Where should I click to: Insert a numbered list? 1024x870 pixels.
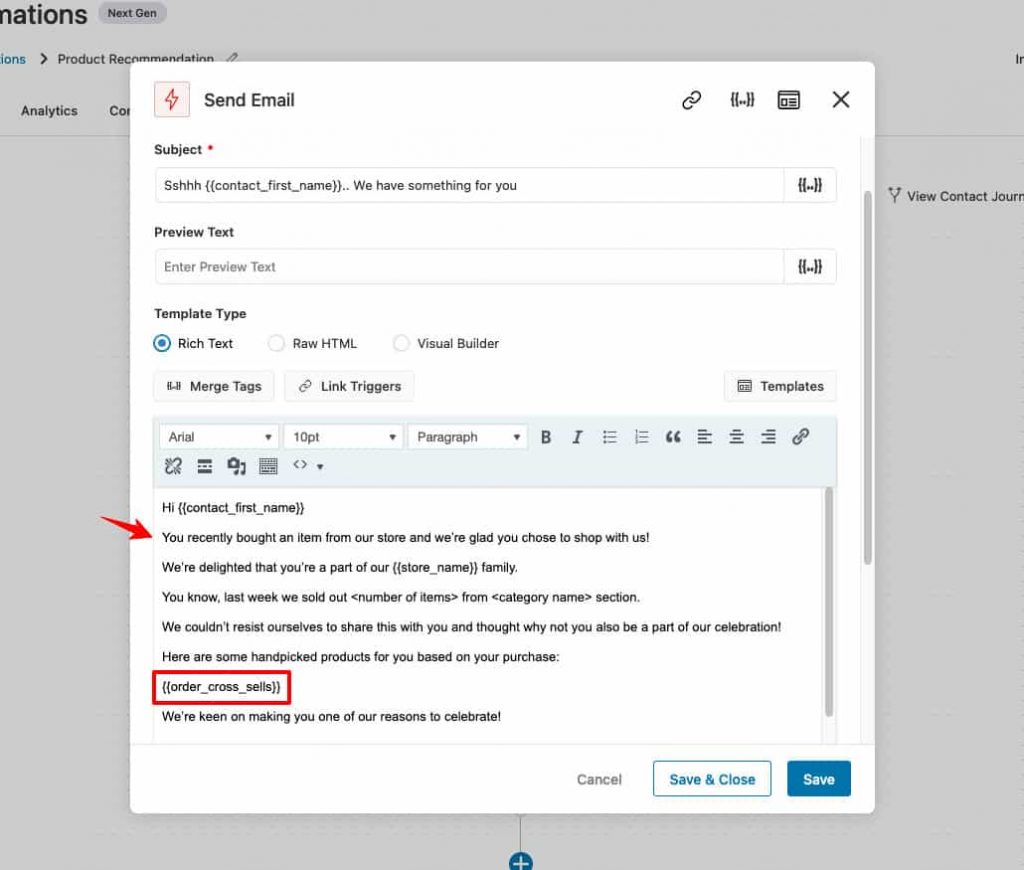click(641, 437)
